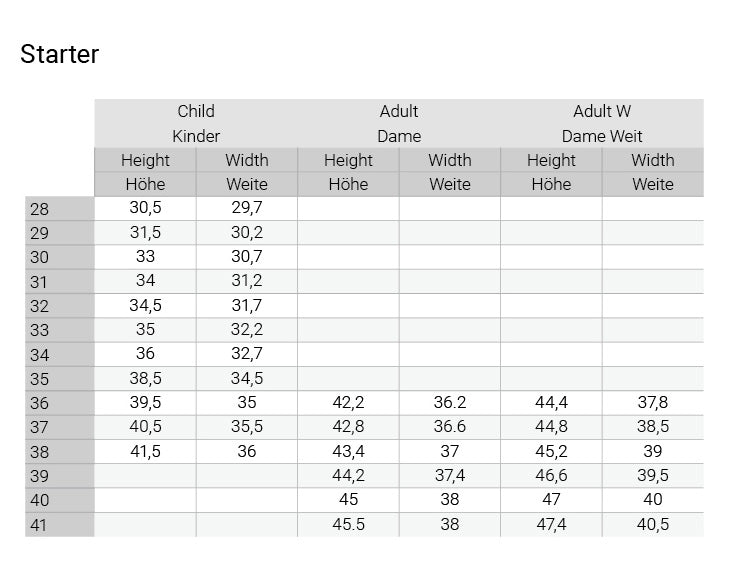Click the Starter heading
The height and width of the screenshot is (579, 733).
point(59,54)
